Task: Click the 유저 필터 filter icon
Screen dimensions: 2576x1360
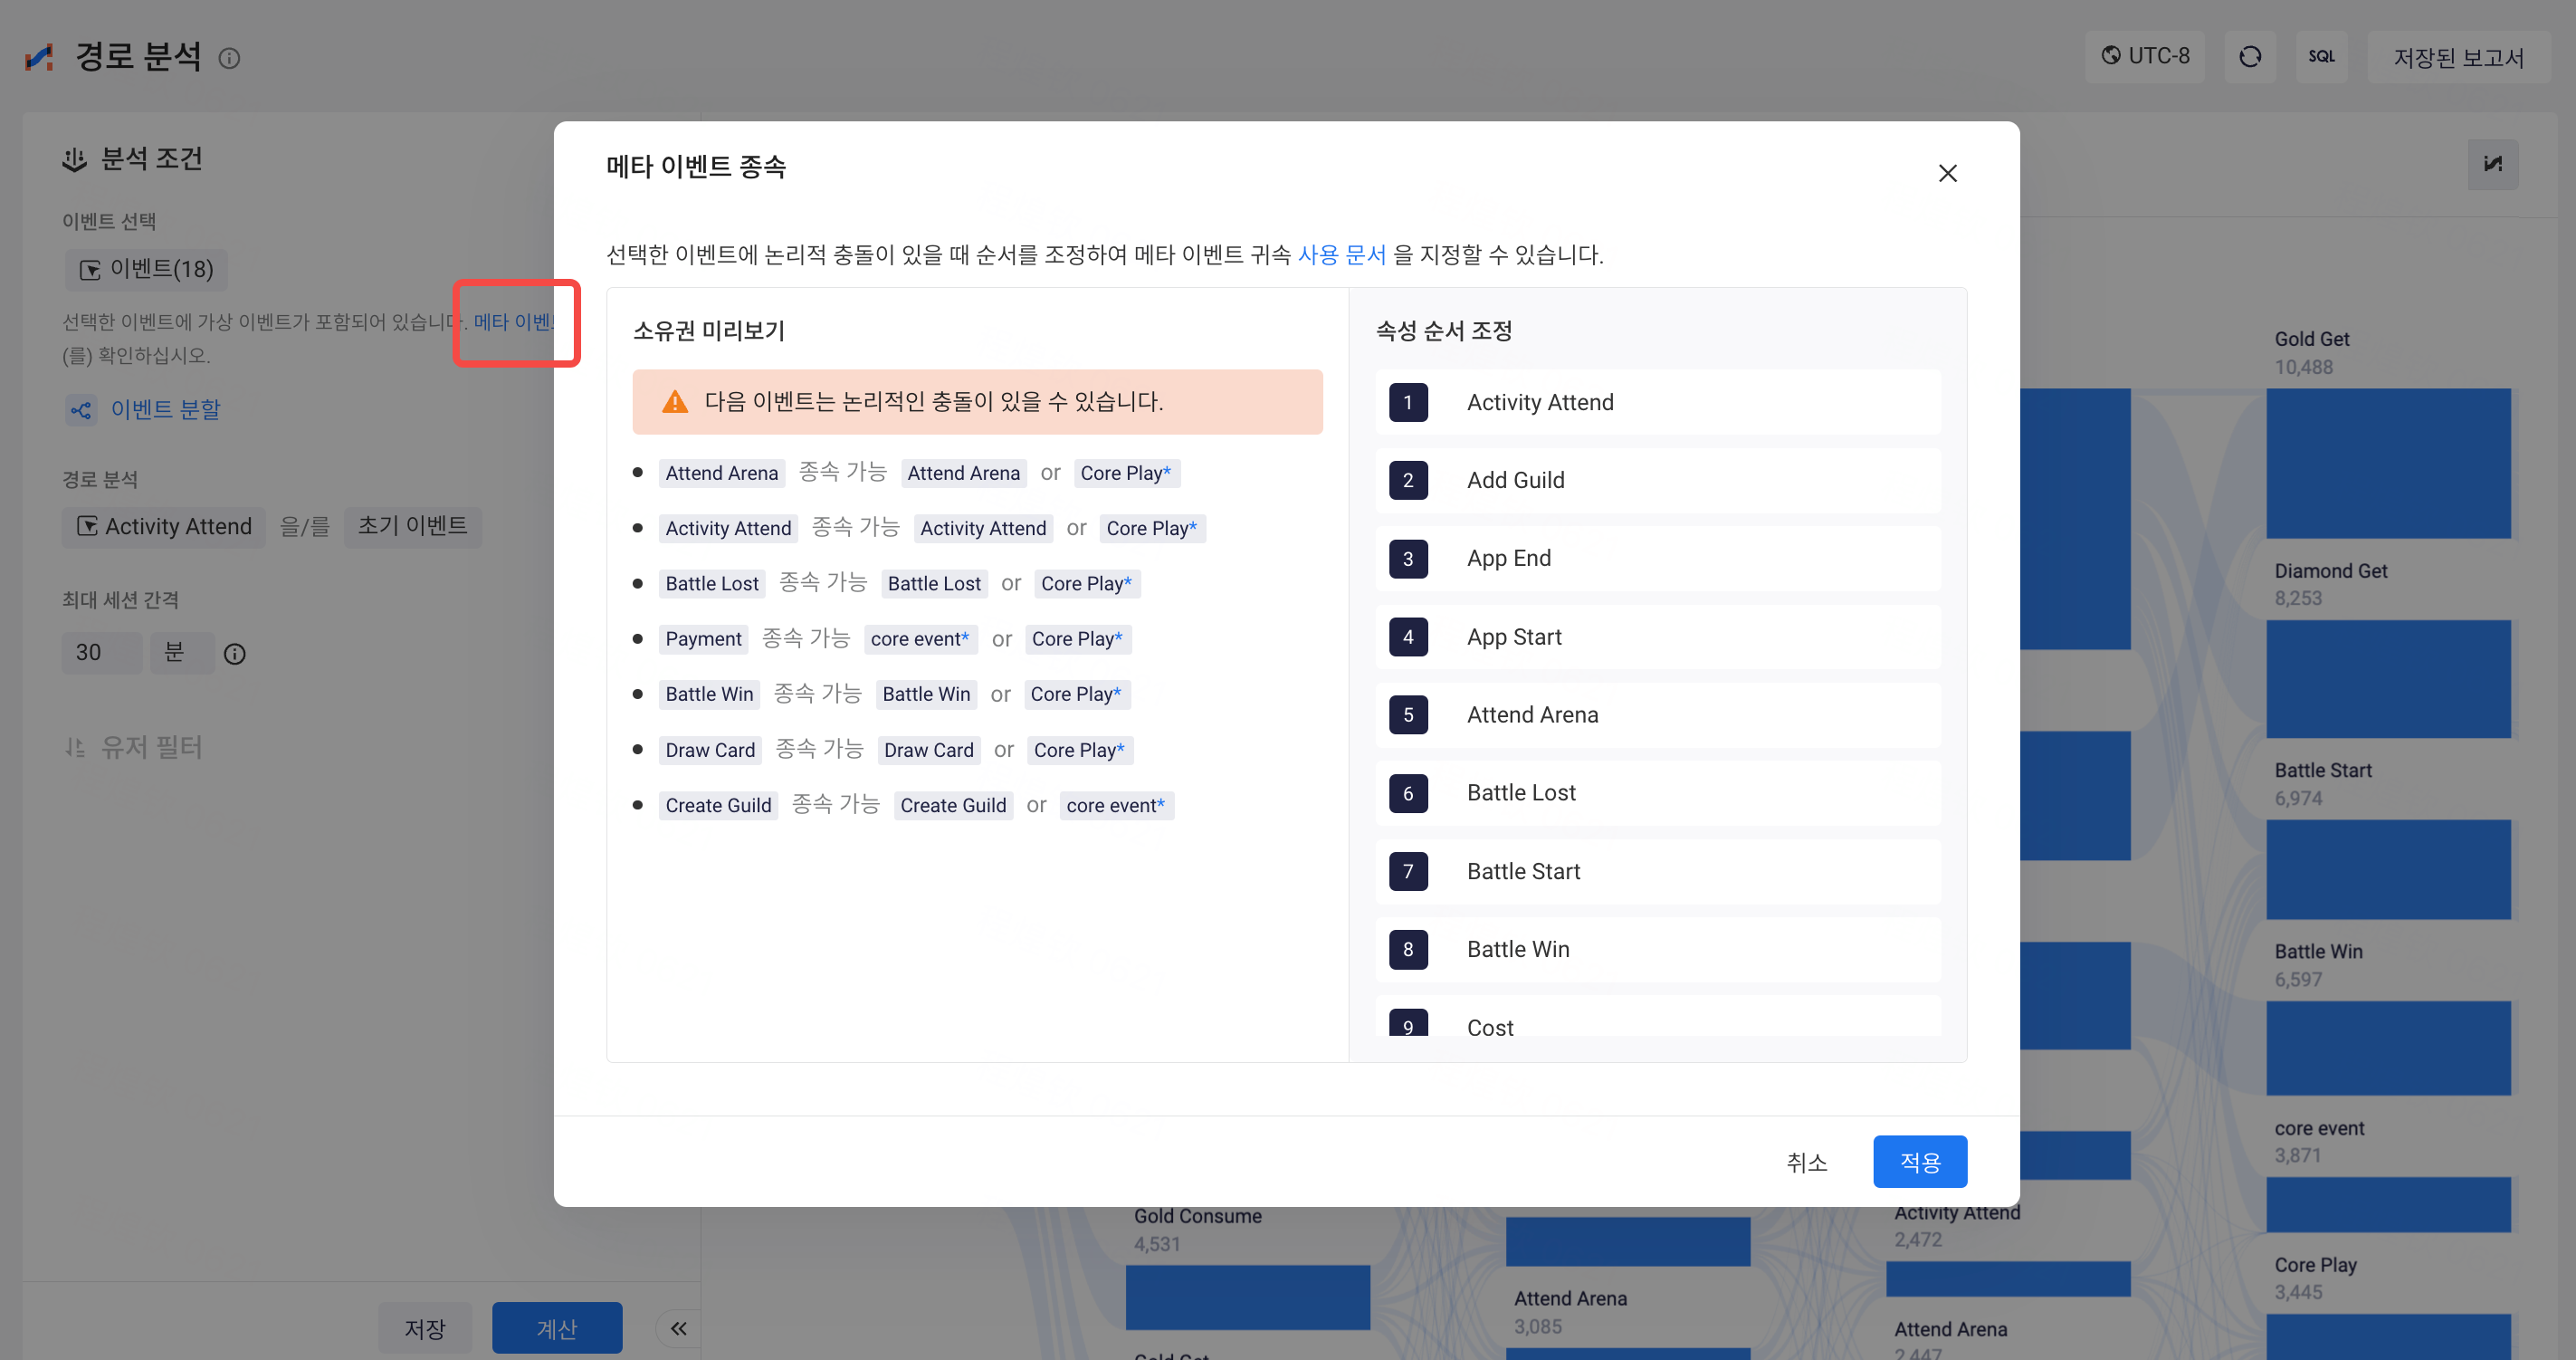Action: 75,747
